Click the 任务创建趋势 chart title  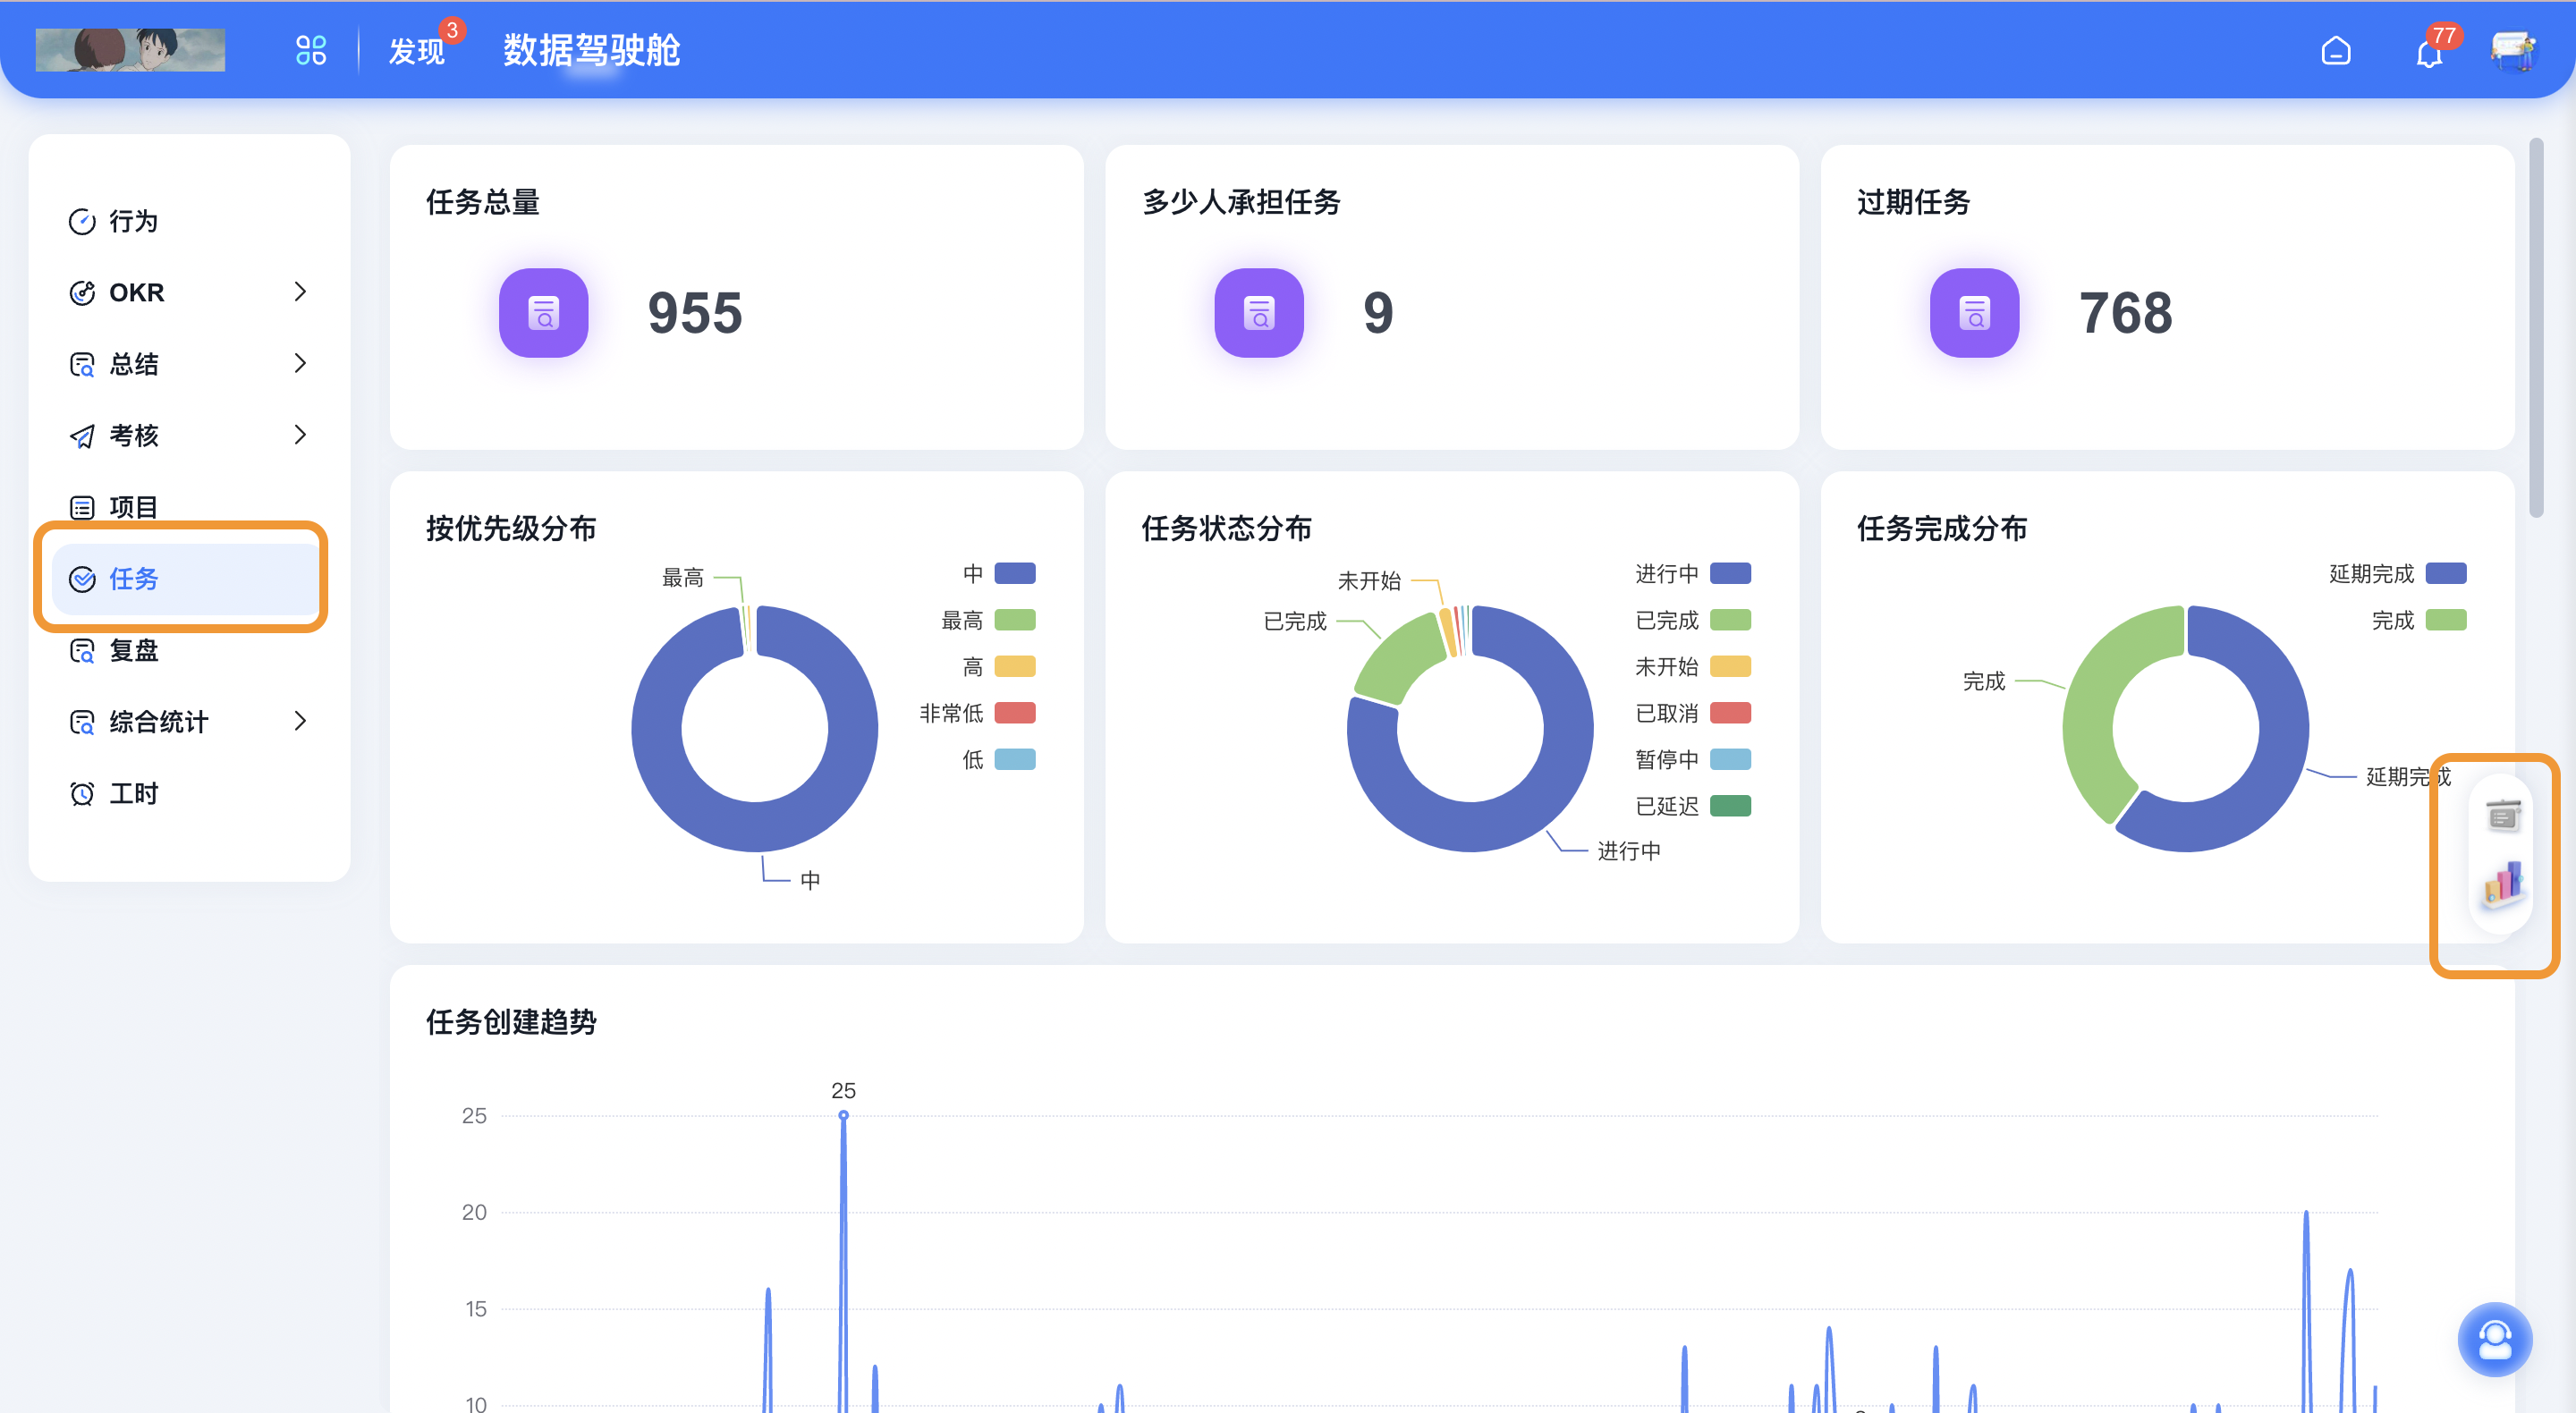pyautogui.click(x=511, y=1022)
